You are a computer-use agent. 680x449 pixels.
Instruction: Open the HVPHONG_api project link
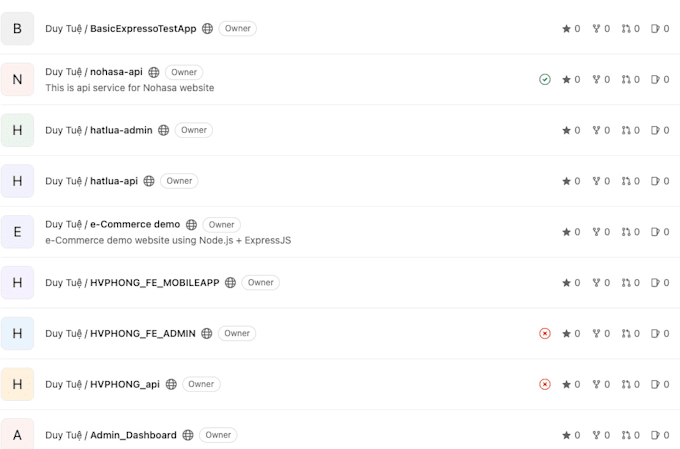tap(124, 384)
